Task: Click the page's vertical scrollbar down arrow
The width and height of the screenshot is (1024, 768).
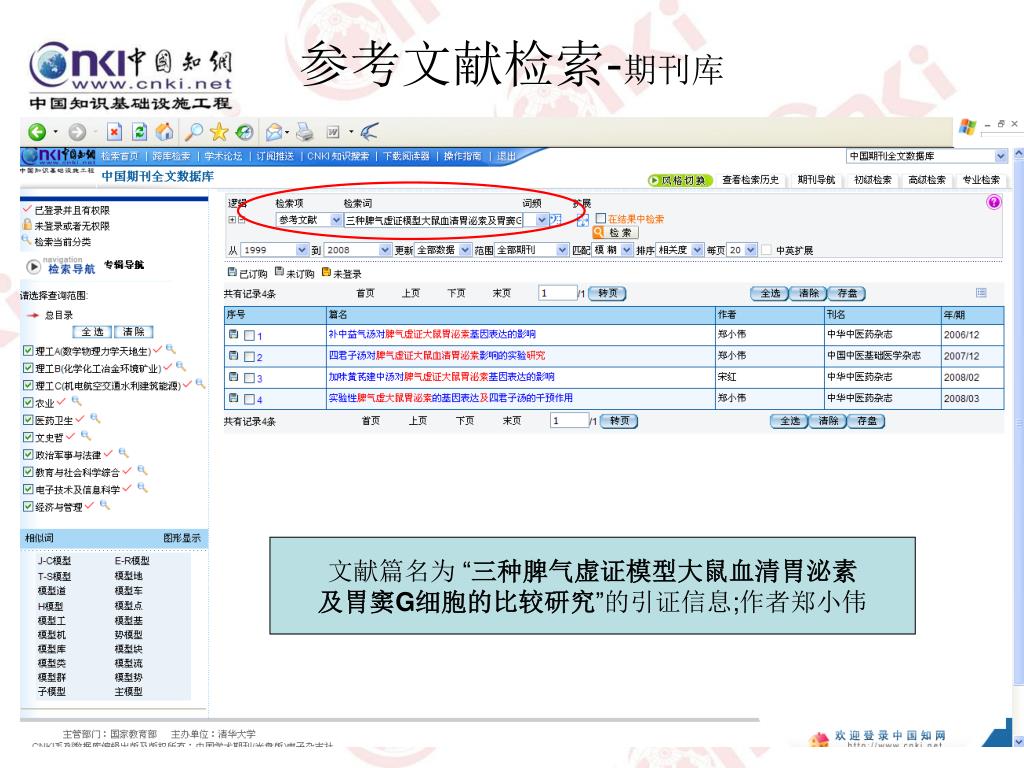Action: (1017, 742)
